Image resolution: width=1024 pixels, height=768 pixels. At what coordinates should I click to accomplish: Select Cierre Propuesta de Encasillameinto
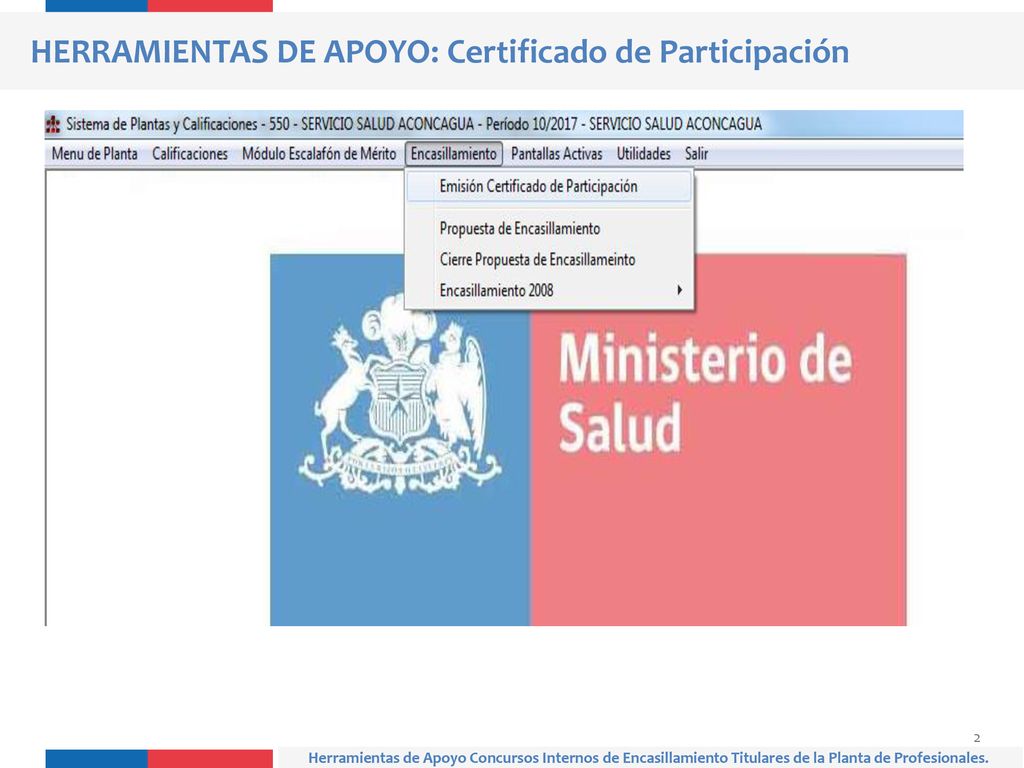tap(549, 259)
